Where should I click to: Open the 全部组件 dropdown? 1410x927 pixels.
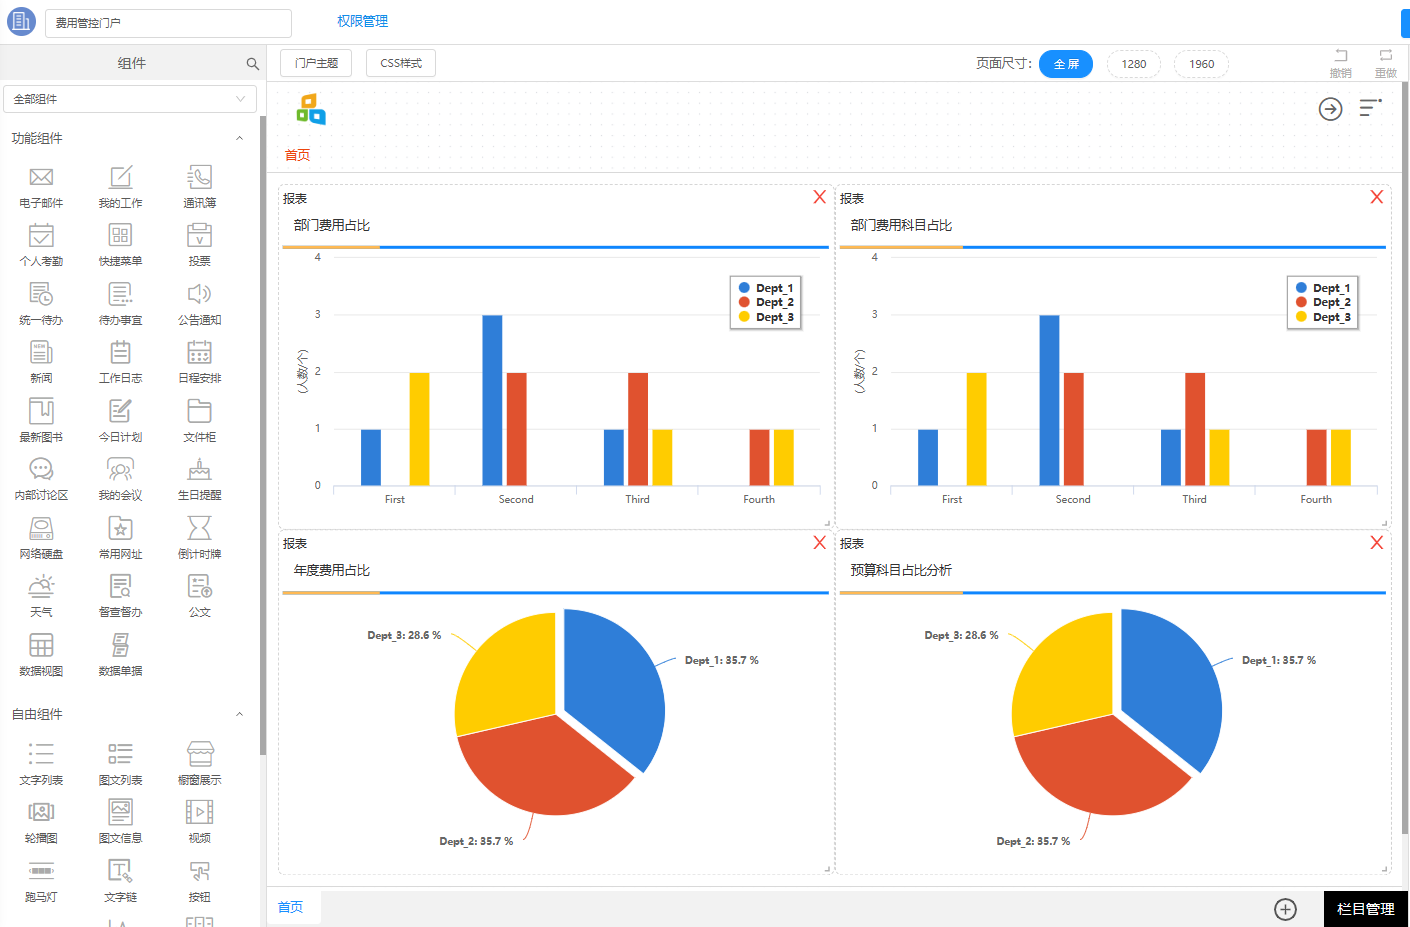coord(130,99)
